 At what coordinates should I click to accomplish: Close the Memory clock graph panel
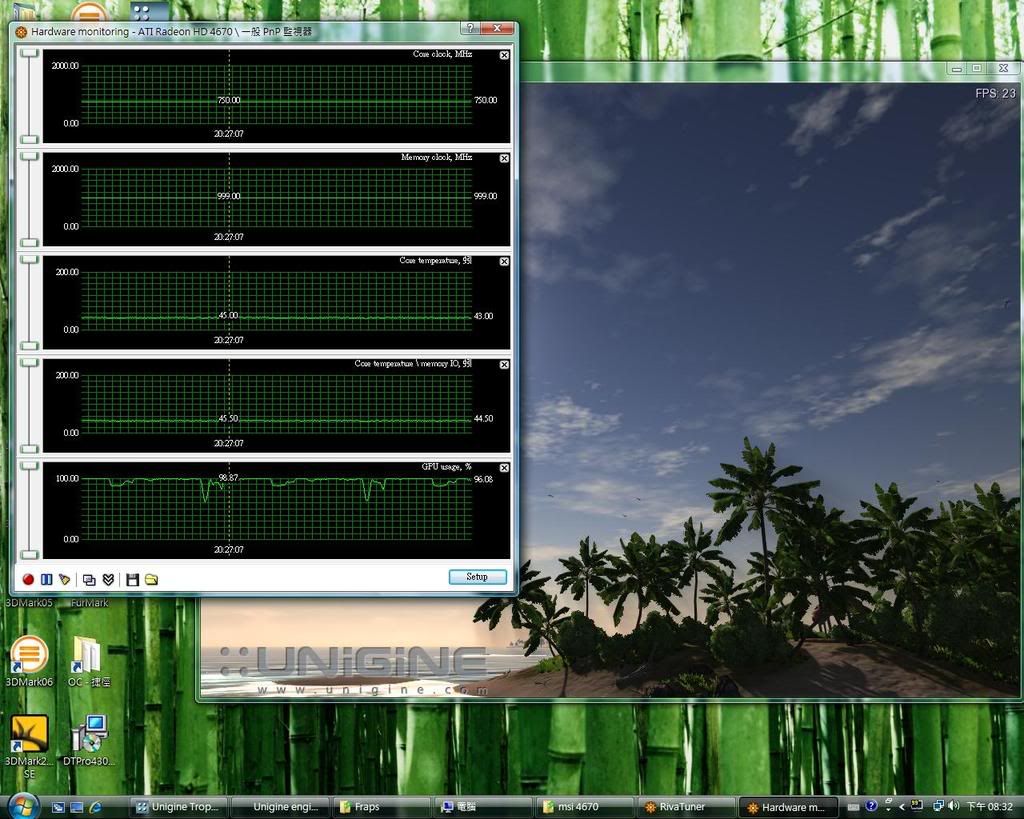[x=503, y=159]
